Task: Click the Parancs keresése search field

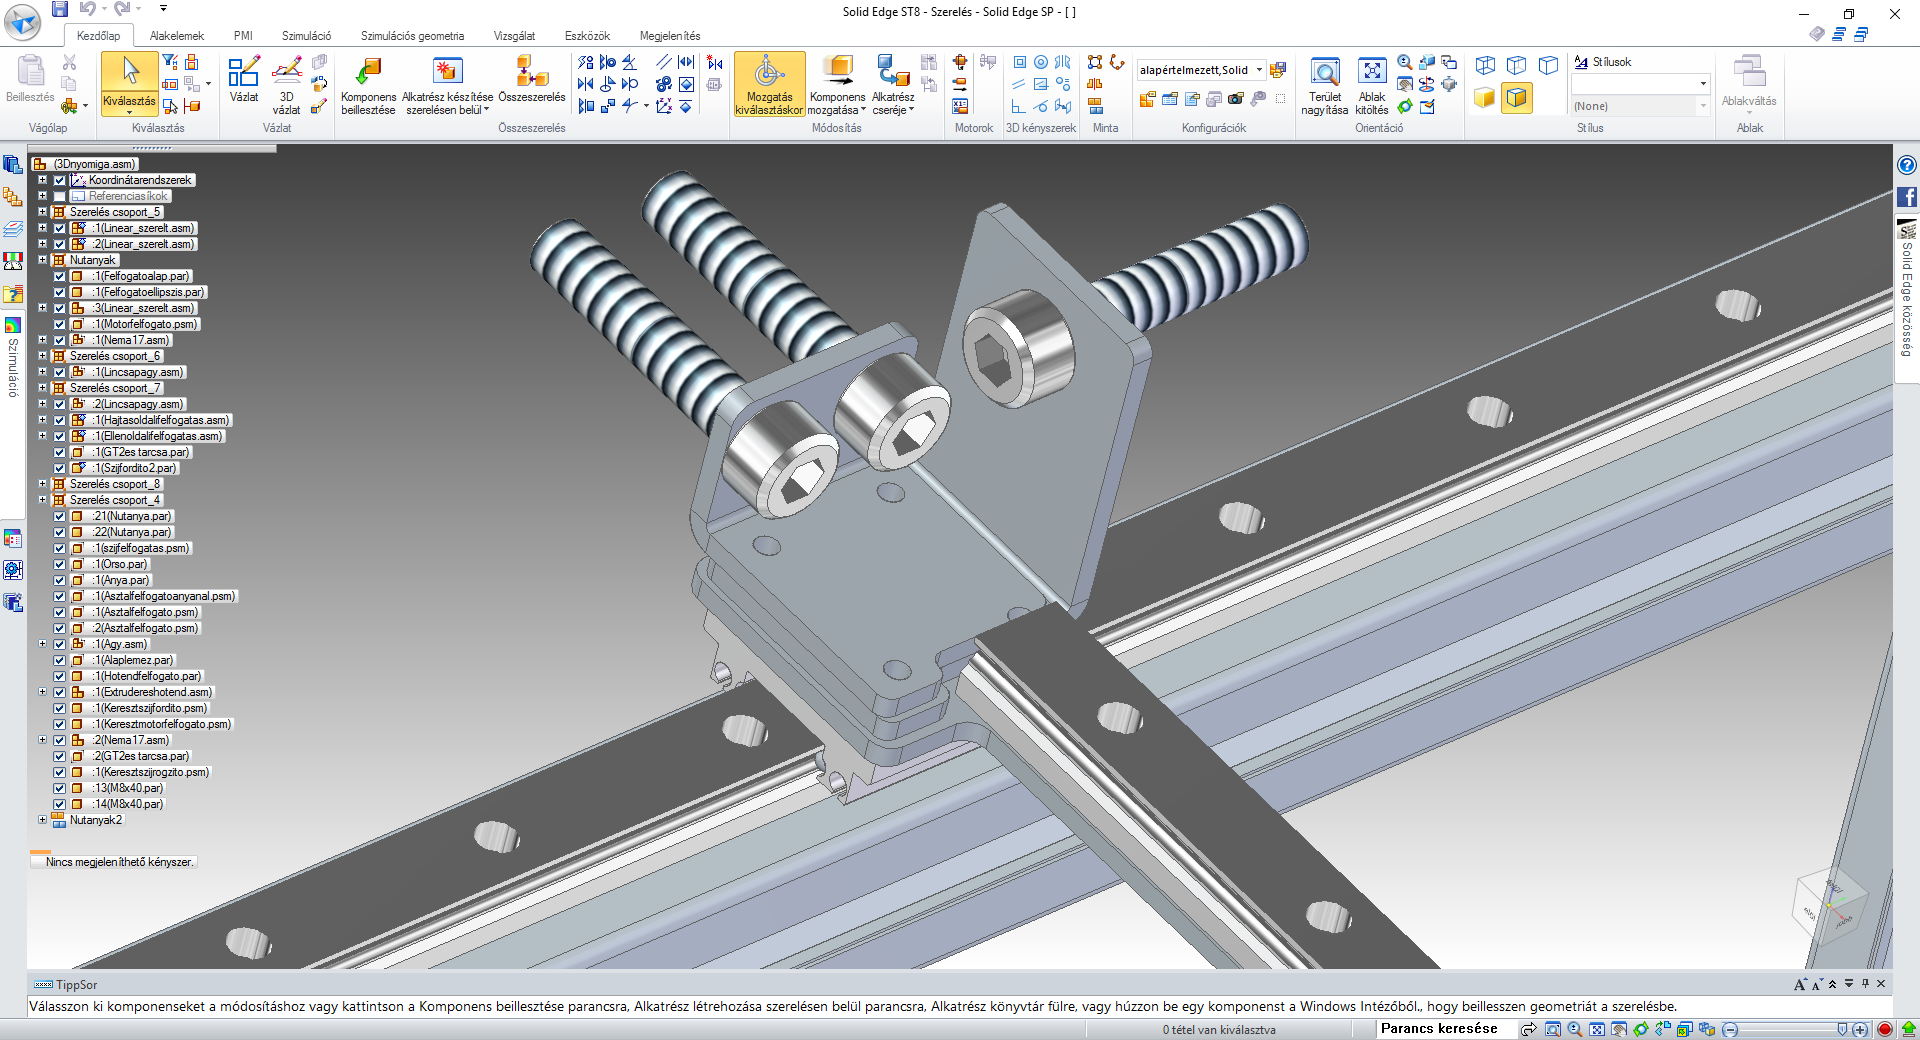Action: [1440, 1029]
